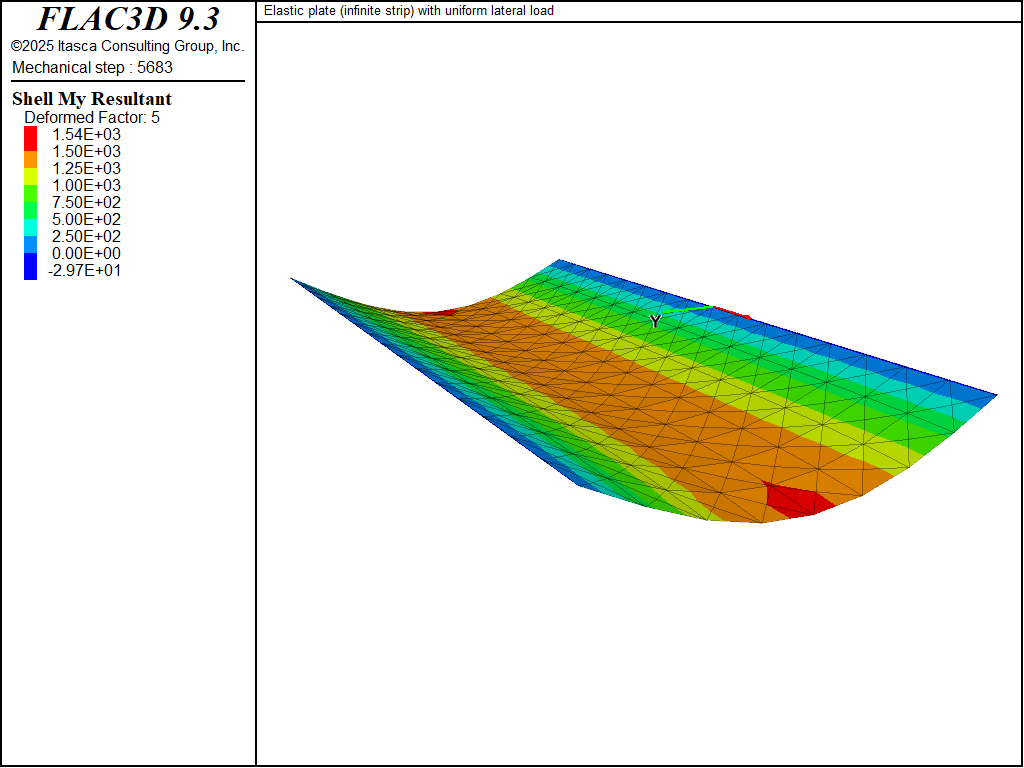Select the Shell My Resultant legend heading
1024x768 pixels.
click(x=92, y=99)
